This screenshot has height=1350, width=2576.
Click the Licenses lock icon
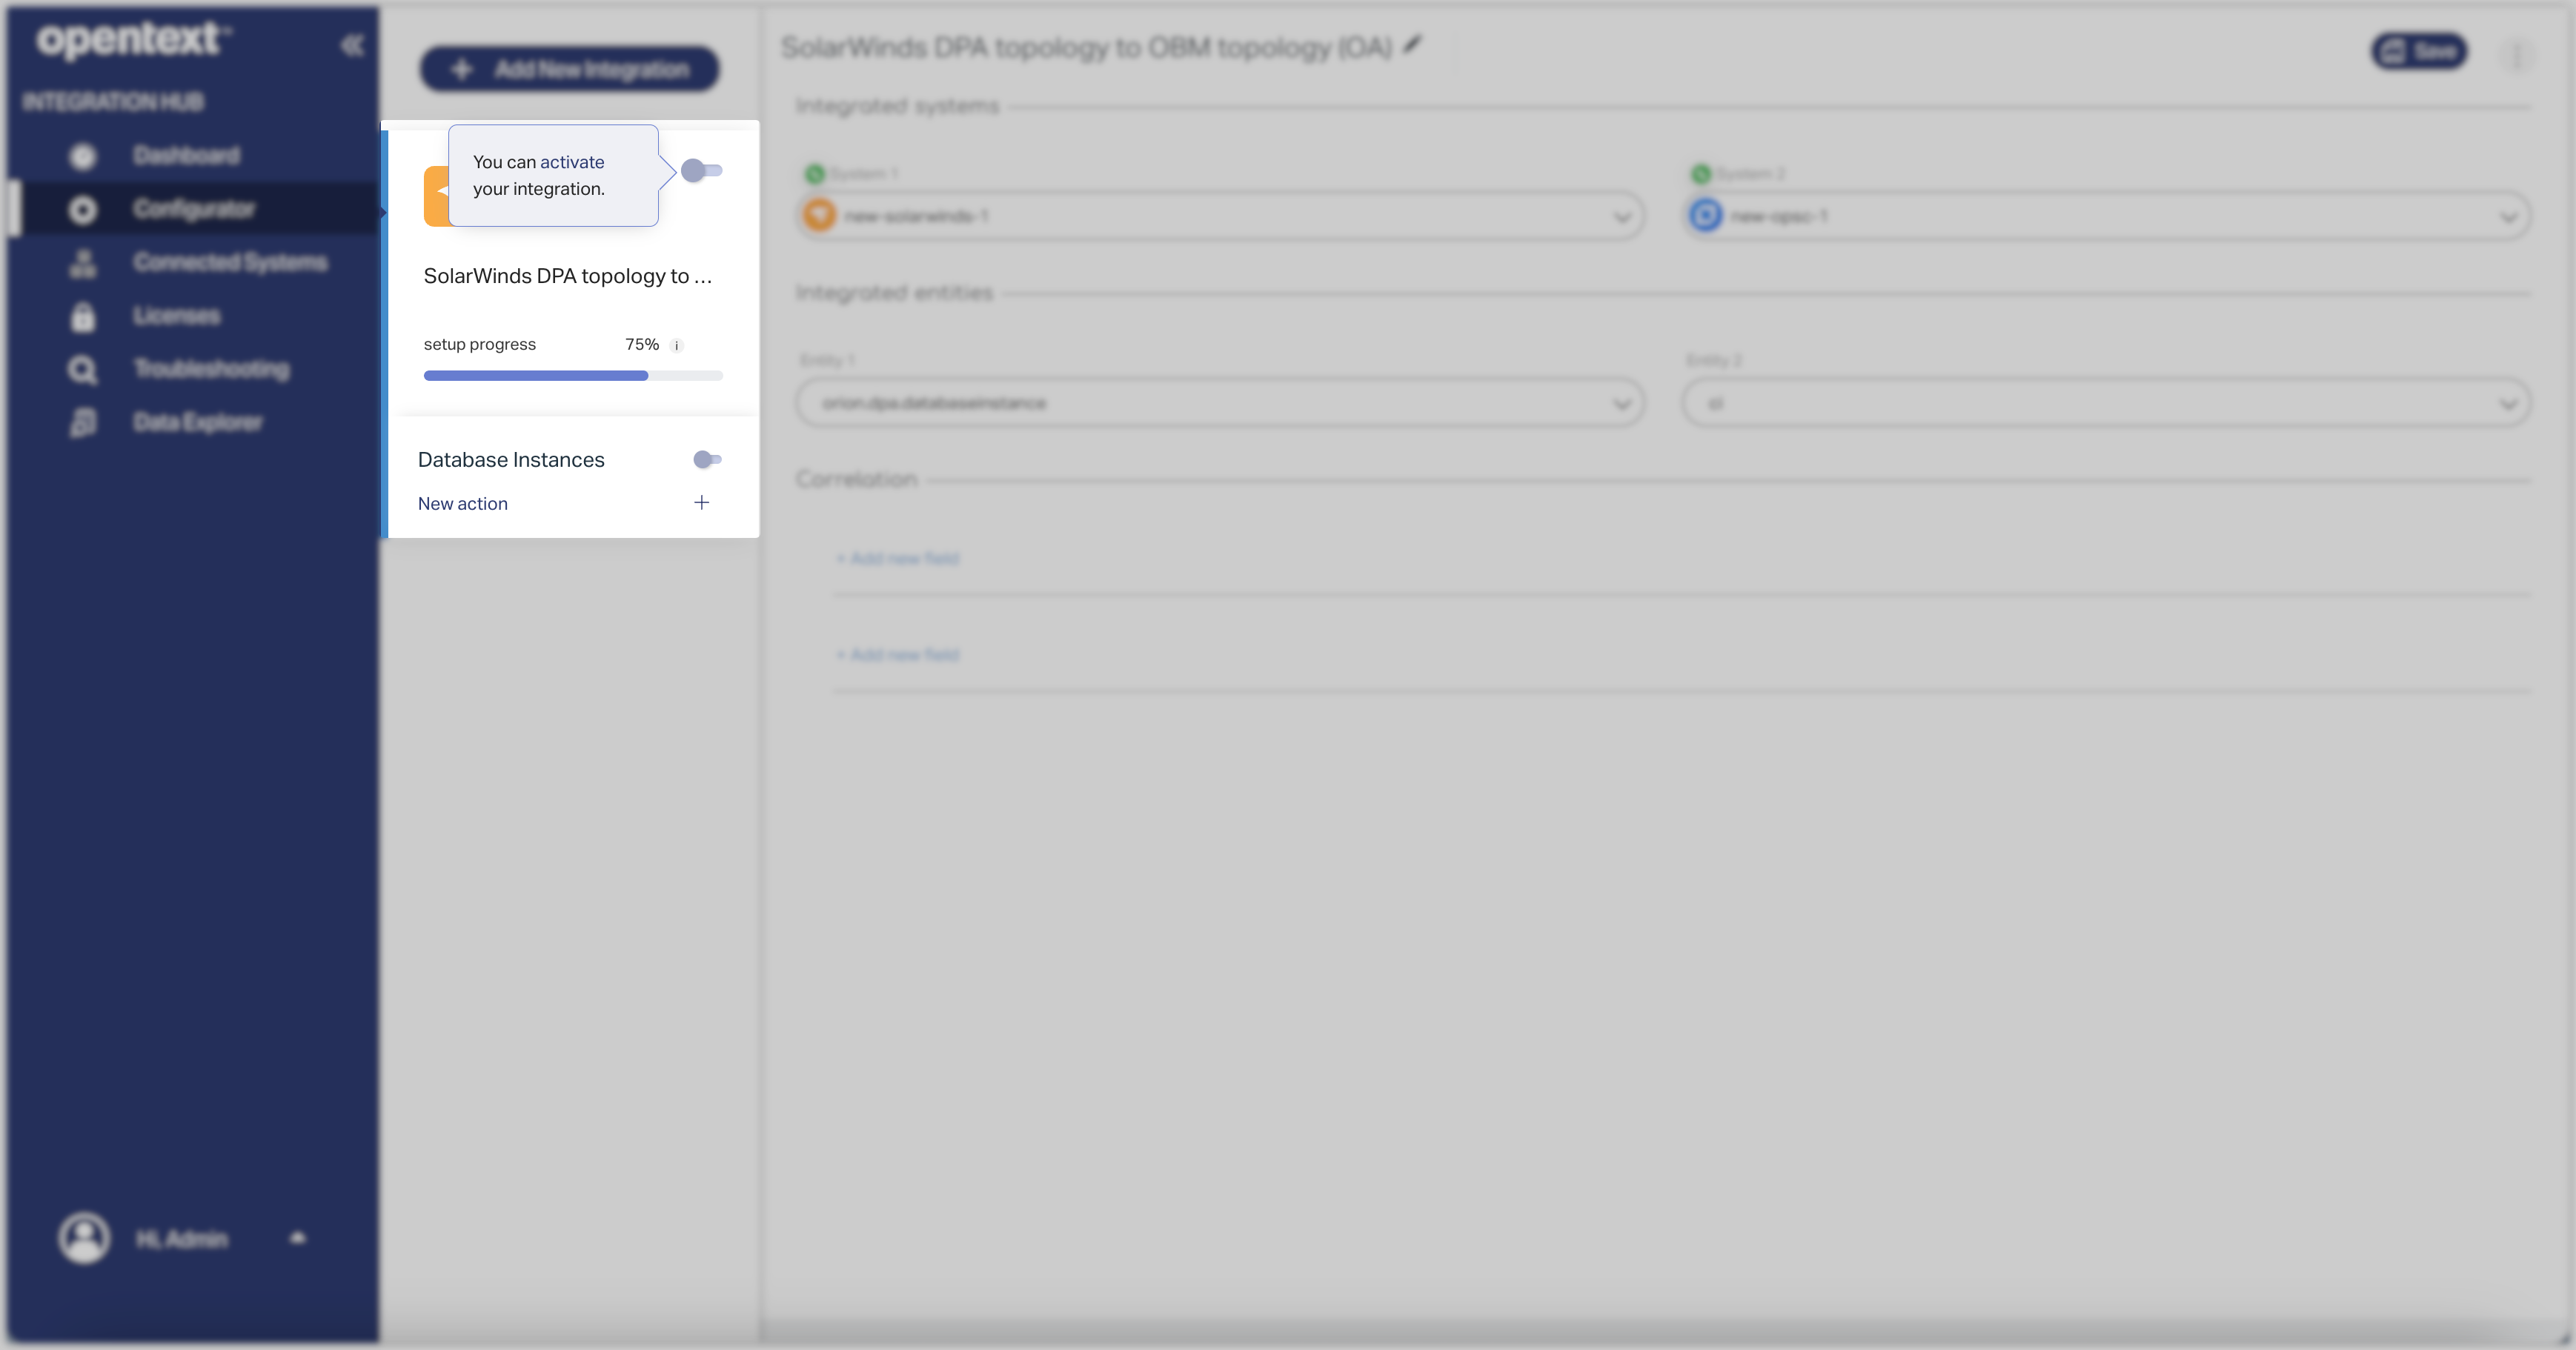coord(83,316)
